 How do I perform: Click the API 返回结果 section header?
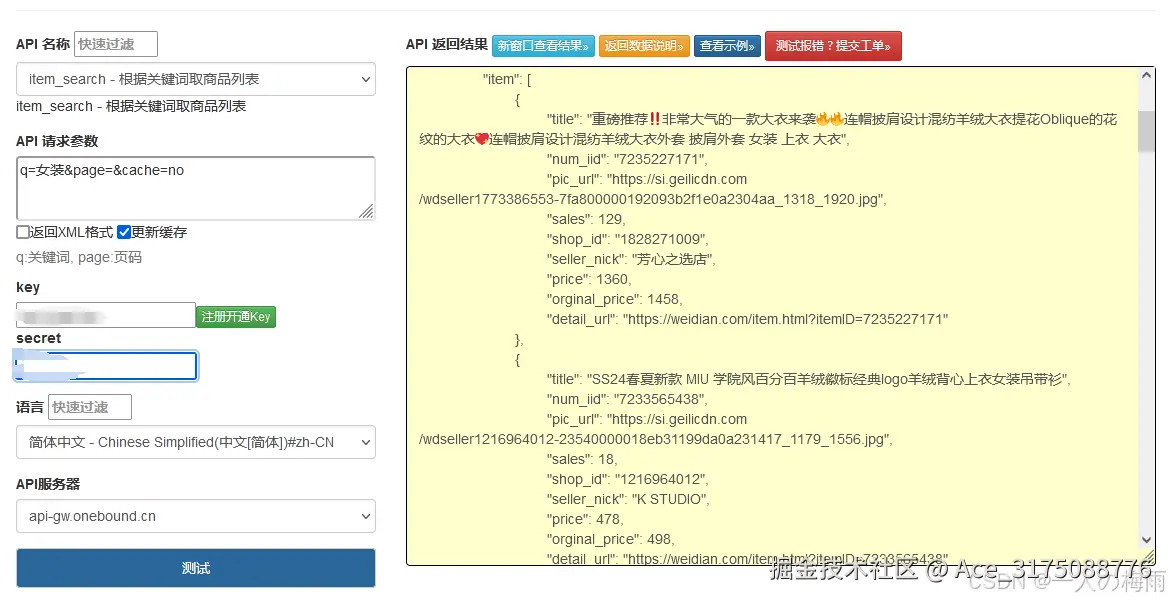445,45
